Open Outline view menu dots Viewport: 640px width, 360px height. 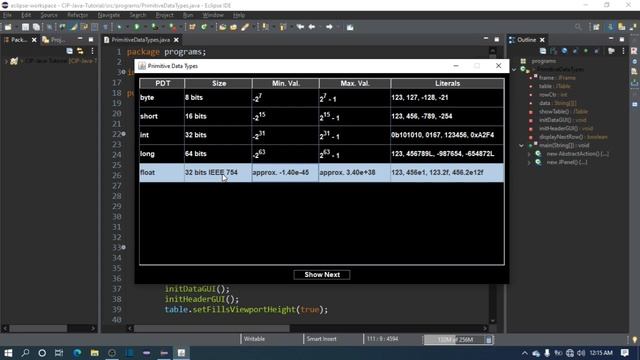tap(623, 51)
